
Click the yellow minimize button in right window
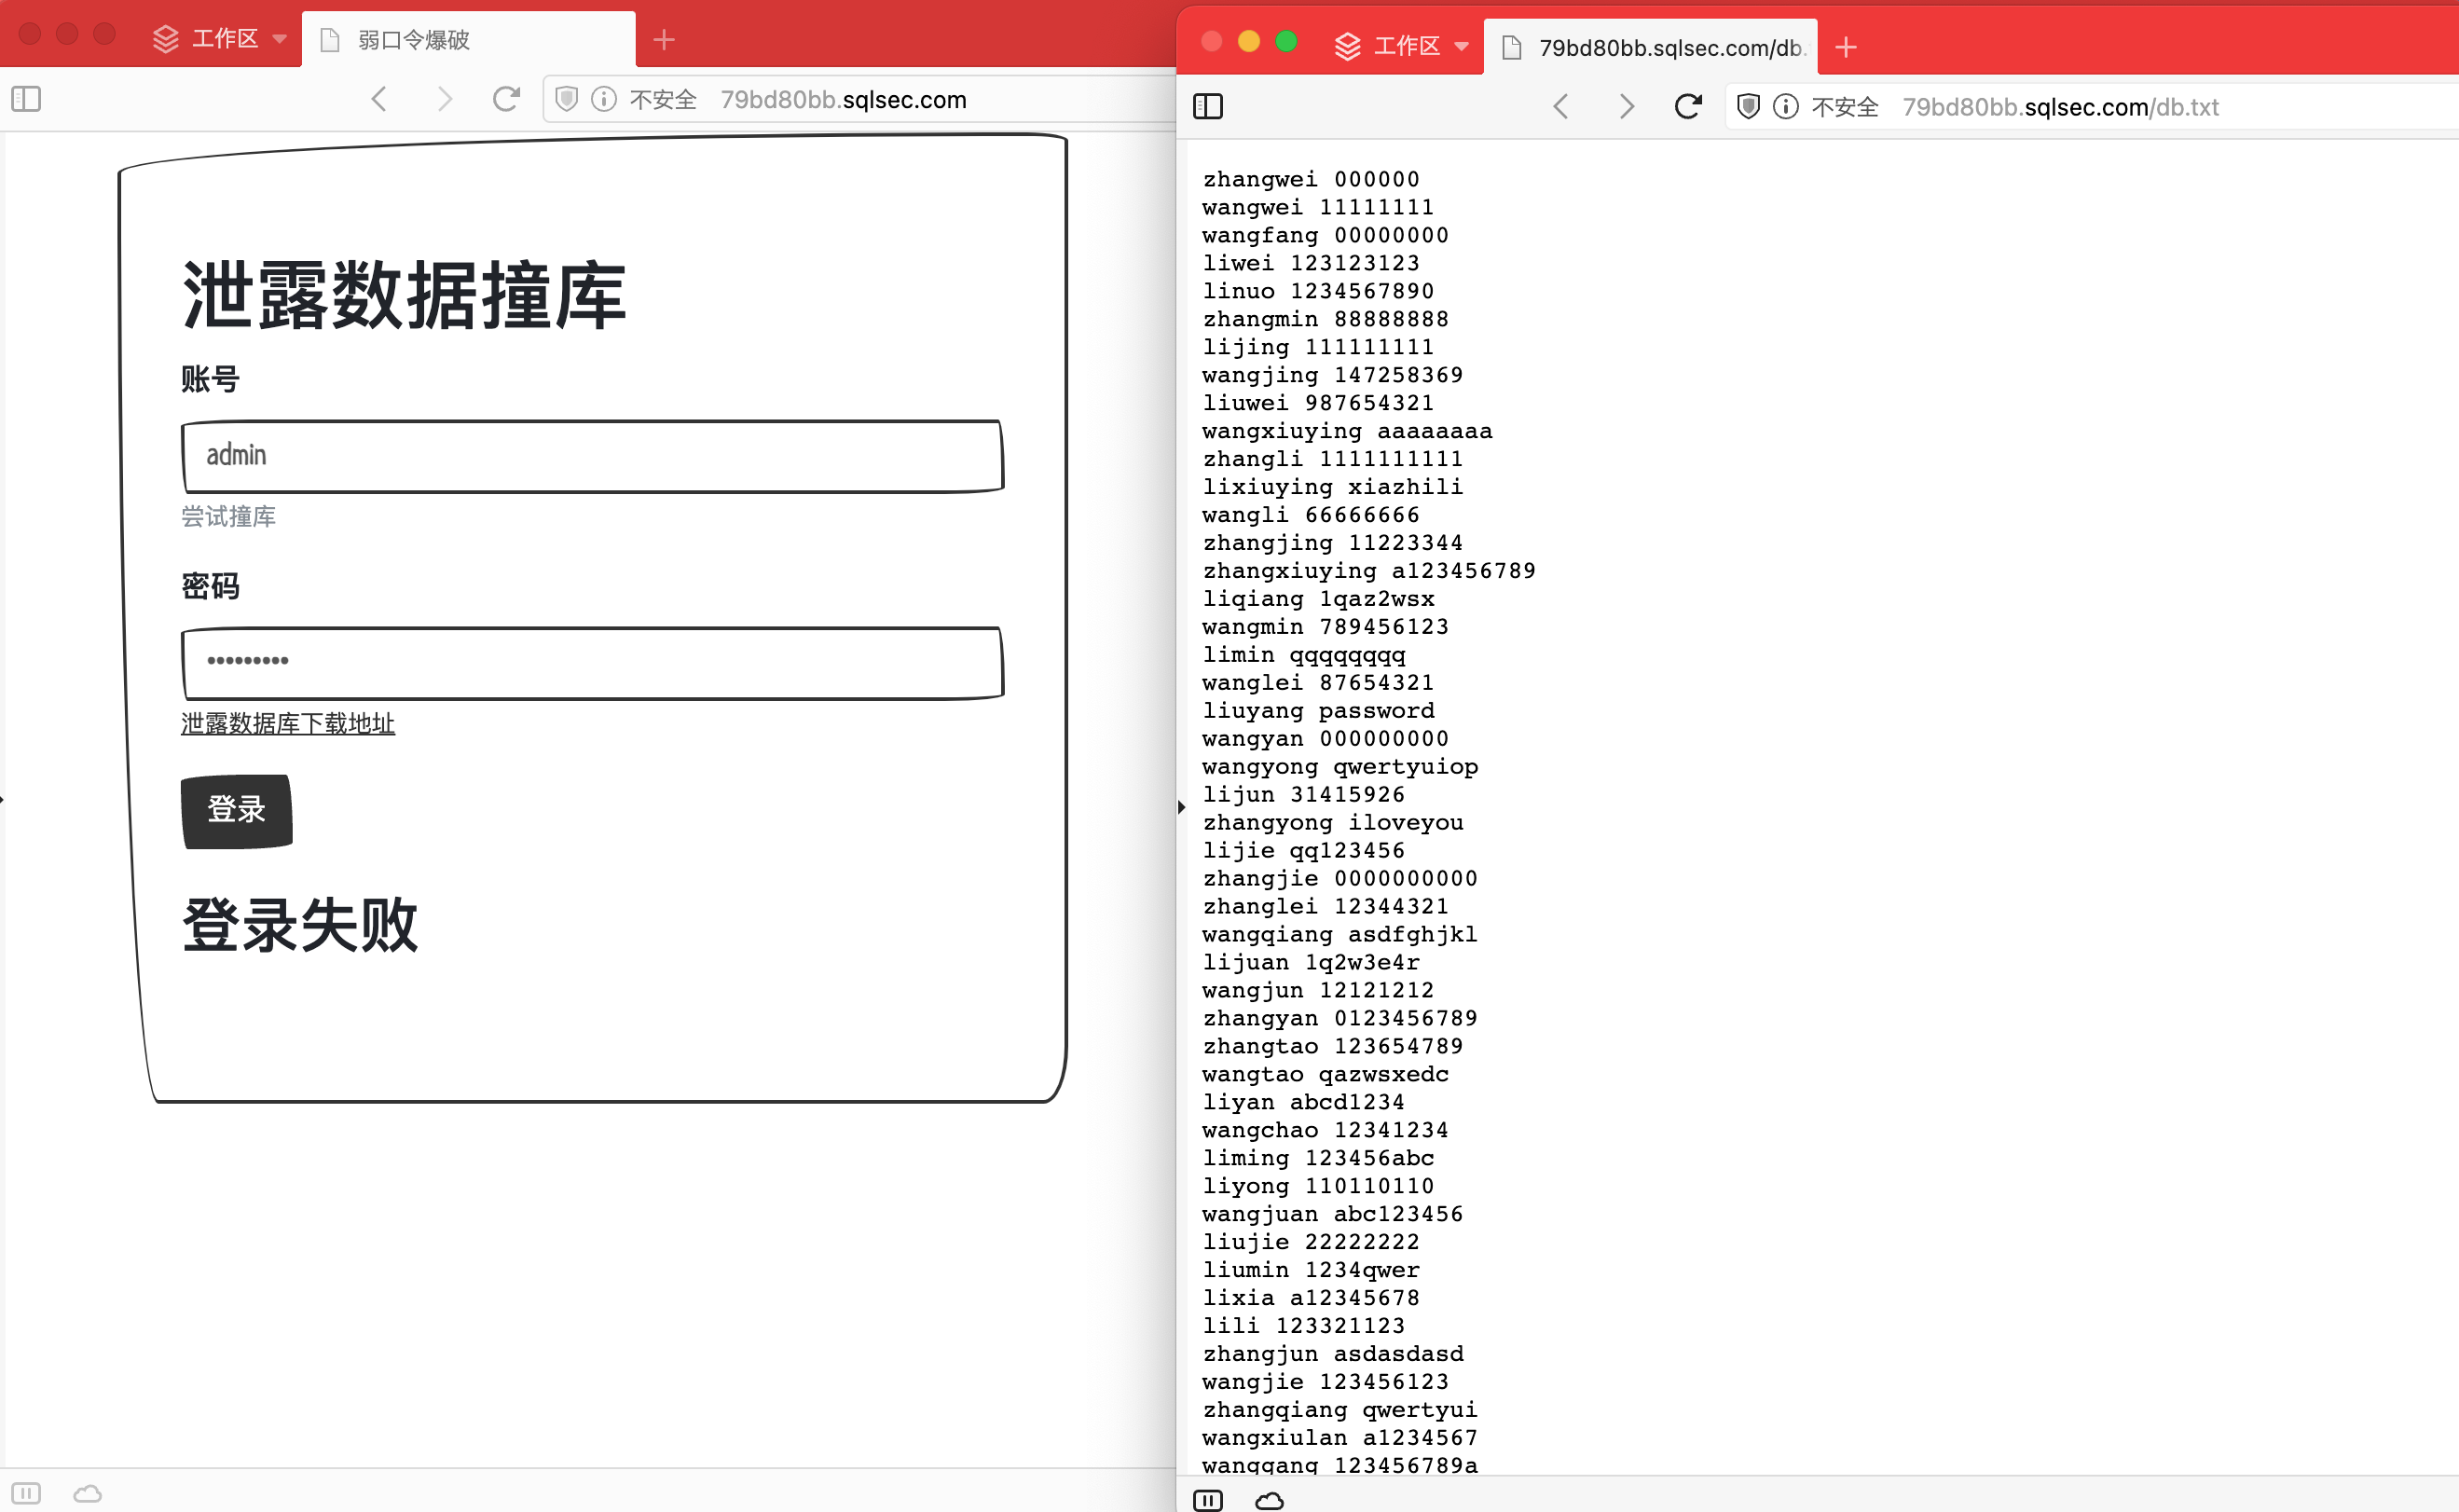[1249, 41]
